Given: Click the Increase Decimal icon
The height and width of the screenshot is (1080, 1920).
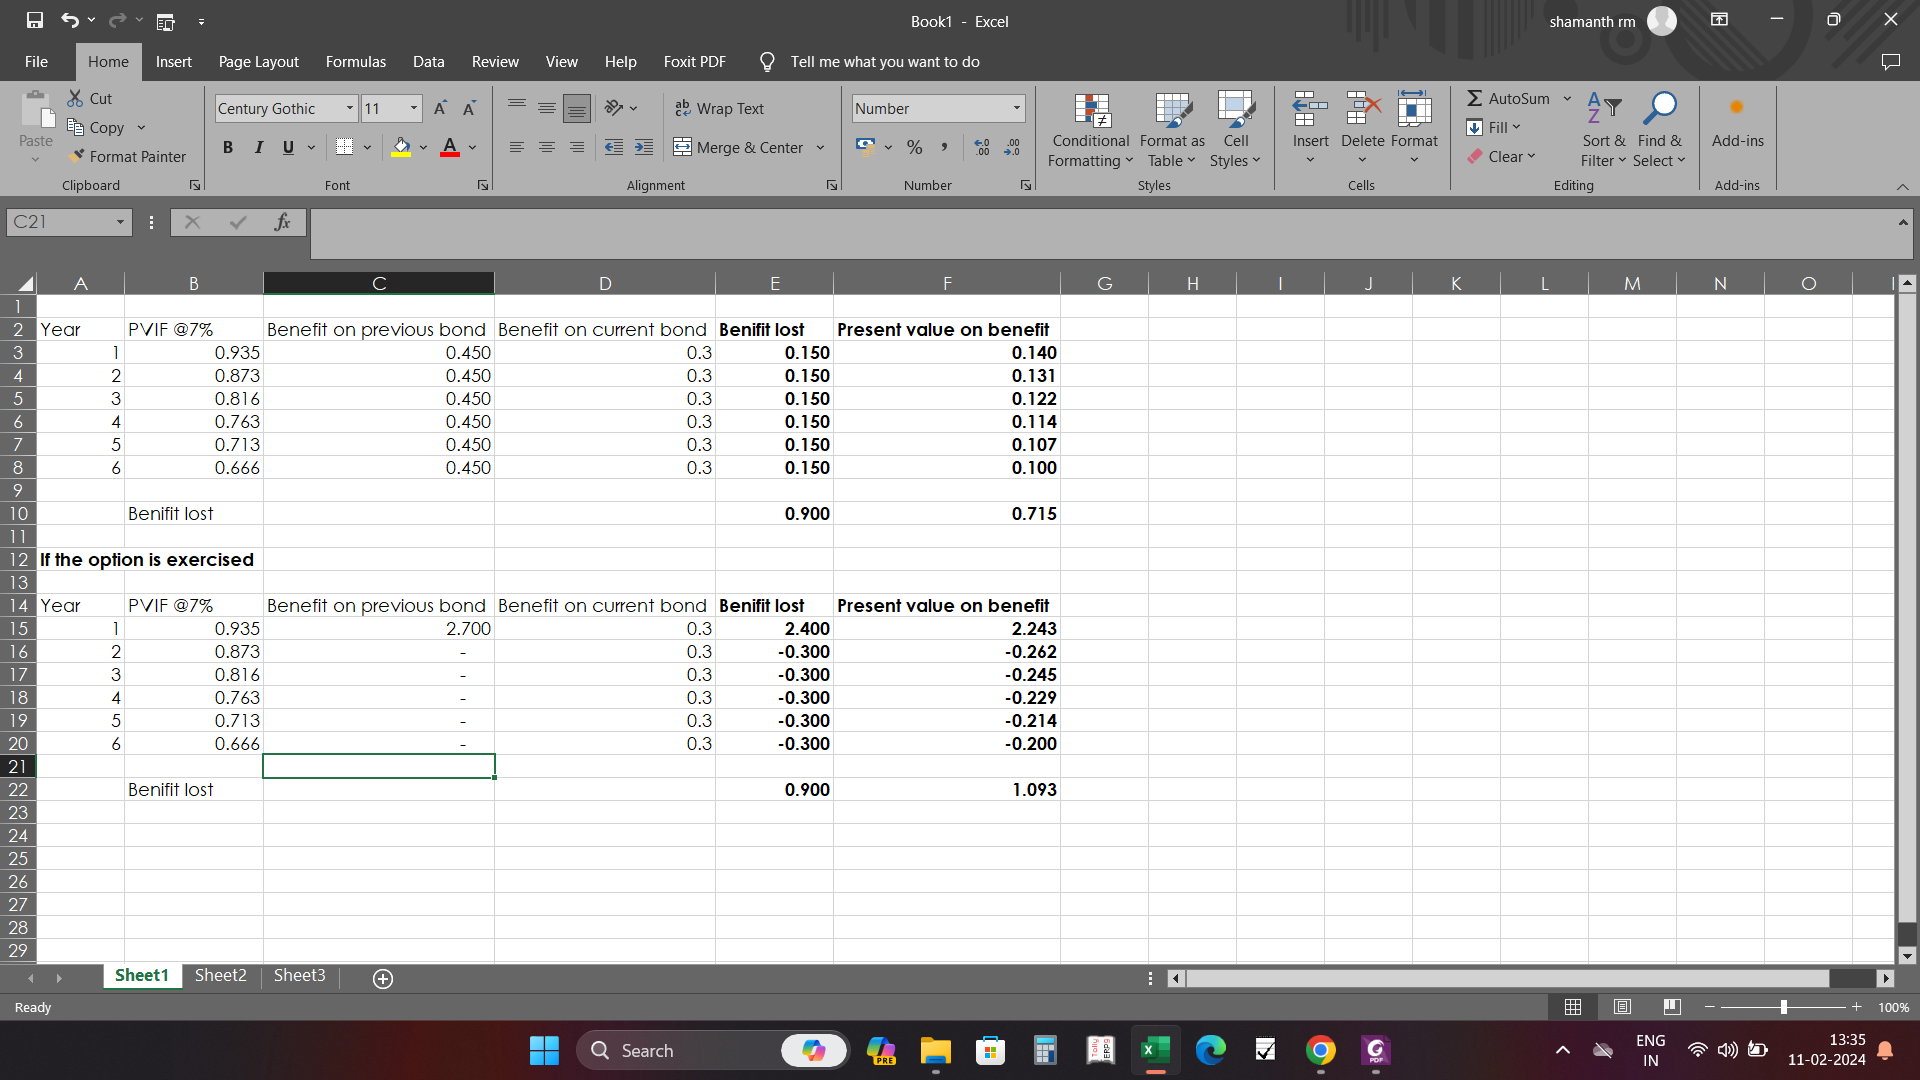Looking at the screenshot, I should point(982,148).
